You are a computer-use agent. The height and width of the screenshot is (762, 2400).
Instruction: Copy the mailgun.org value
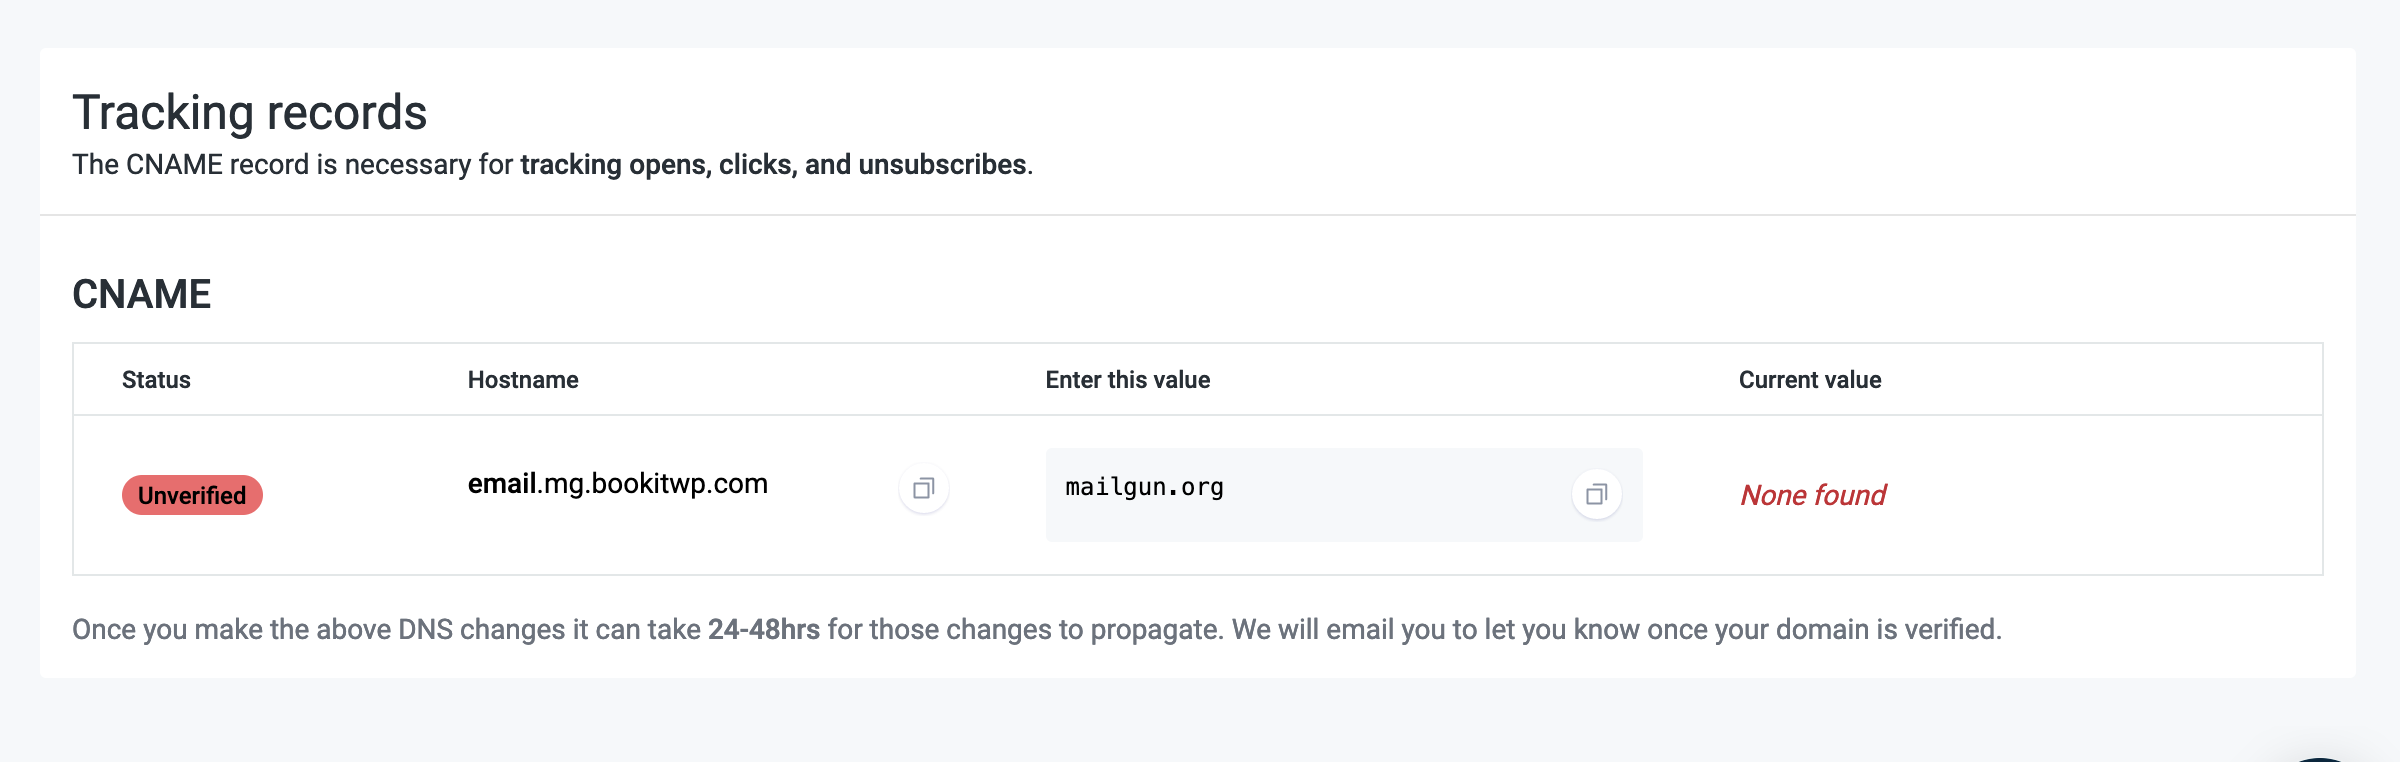click(1596, 494)
